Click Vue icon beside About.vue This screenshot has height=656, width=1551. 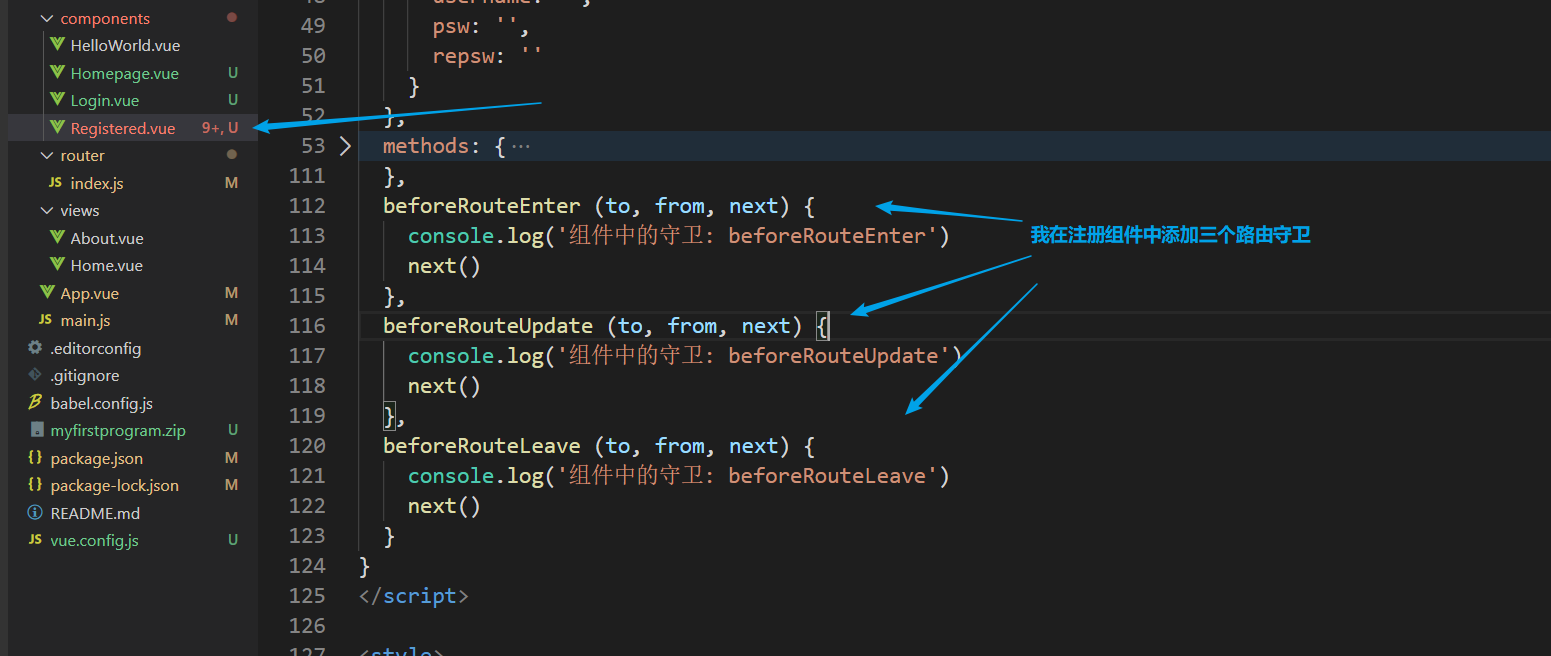click(x=57, y=238)
